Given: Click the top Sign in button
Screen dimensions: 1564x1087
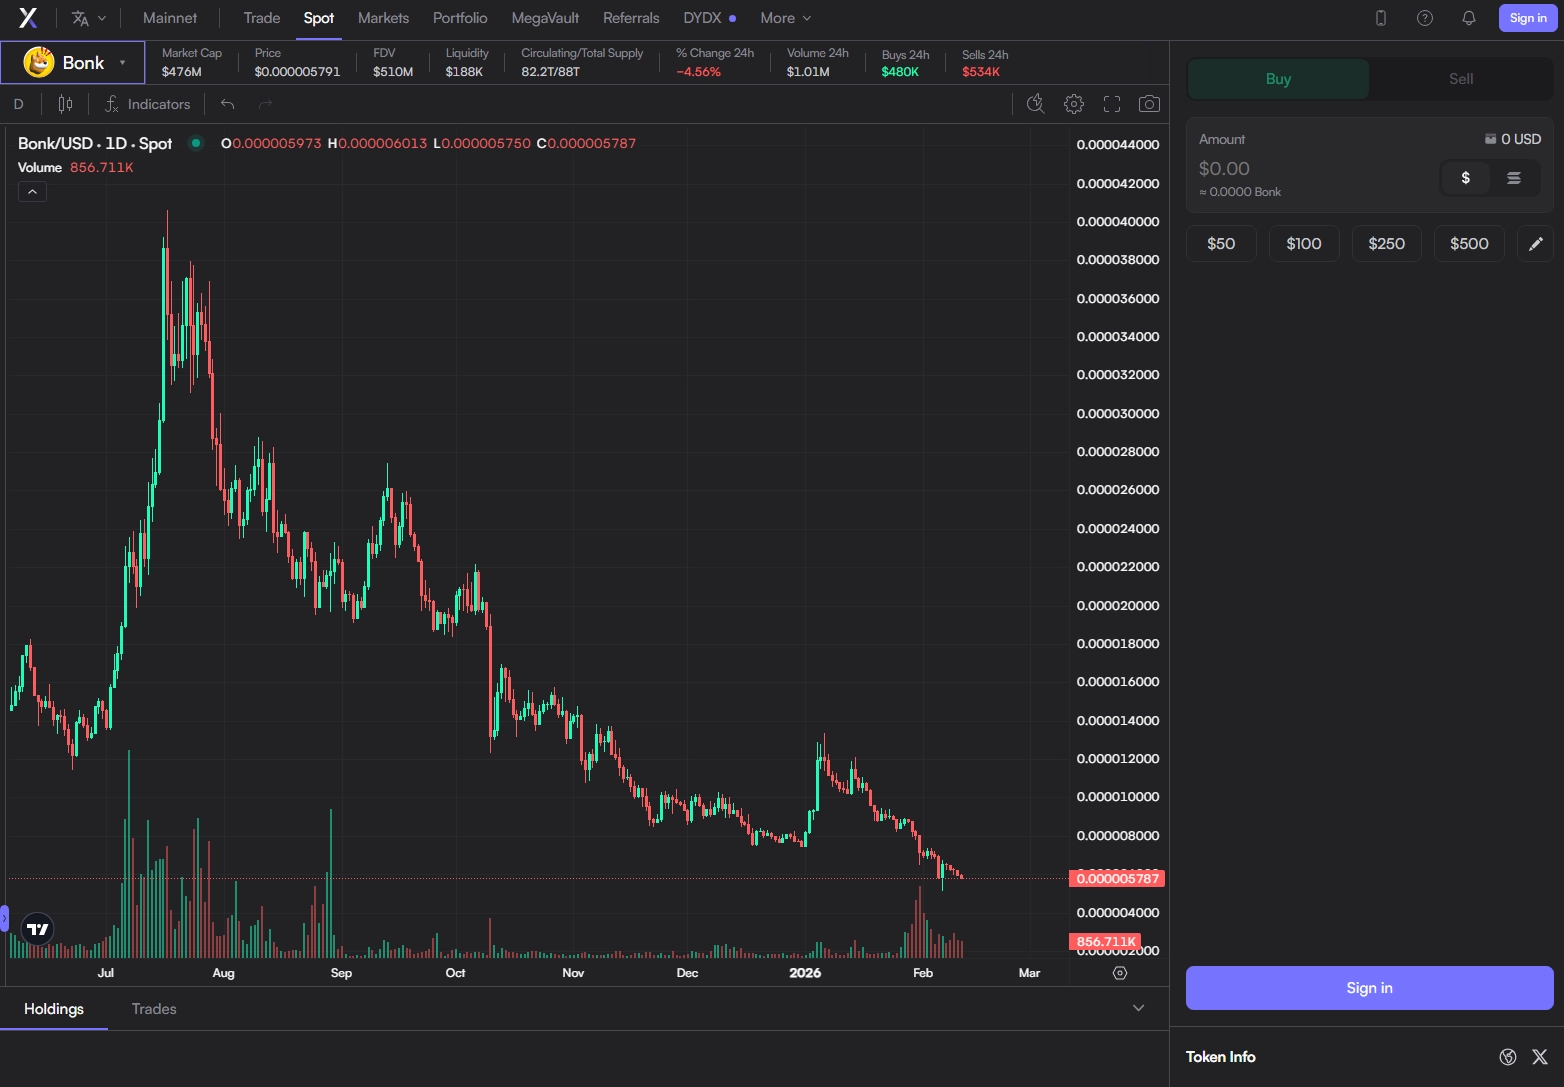Looking at the screenshot, I should click(x=1528, y=18).
